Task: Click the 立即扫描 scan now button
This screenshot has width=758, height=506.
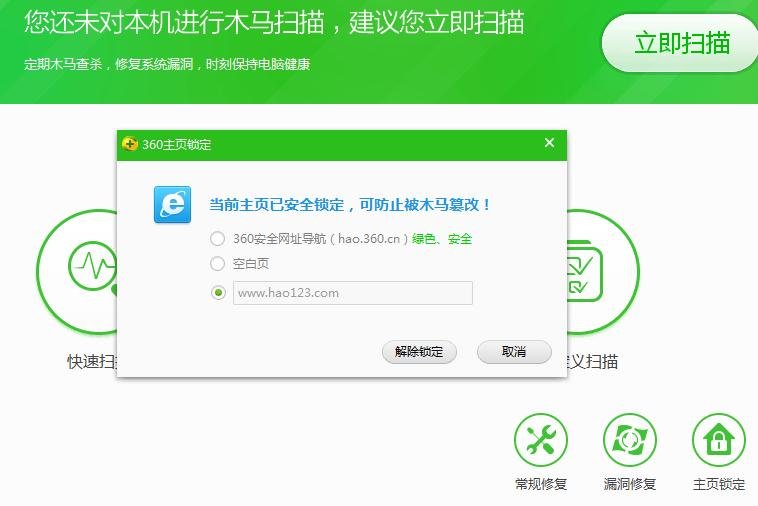Action: (681, 43)
